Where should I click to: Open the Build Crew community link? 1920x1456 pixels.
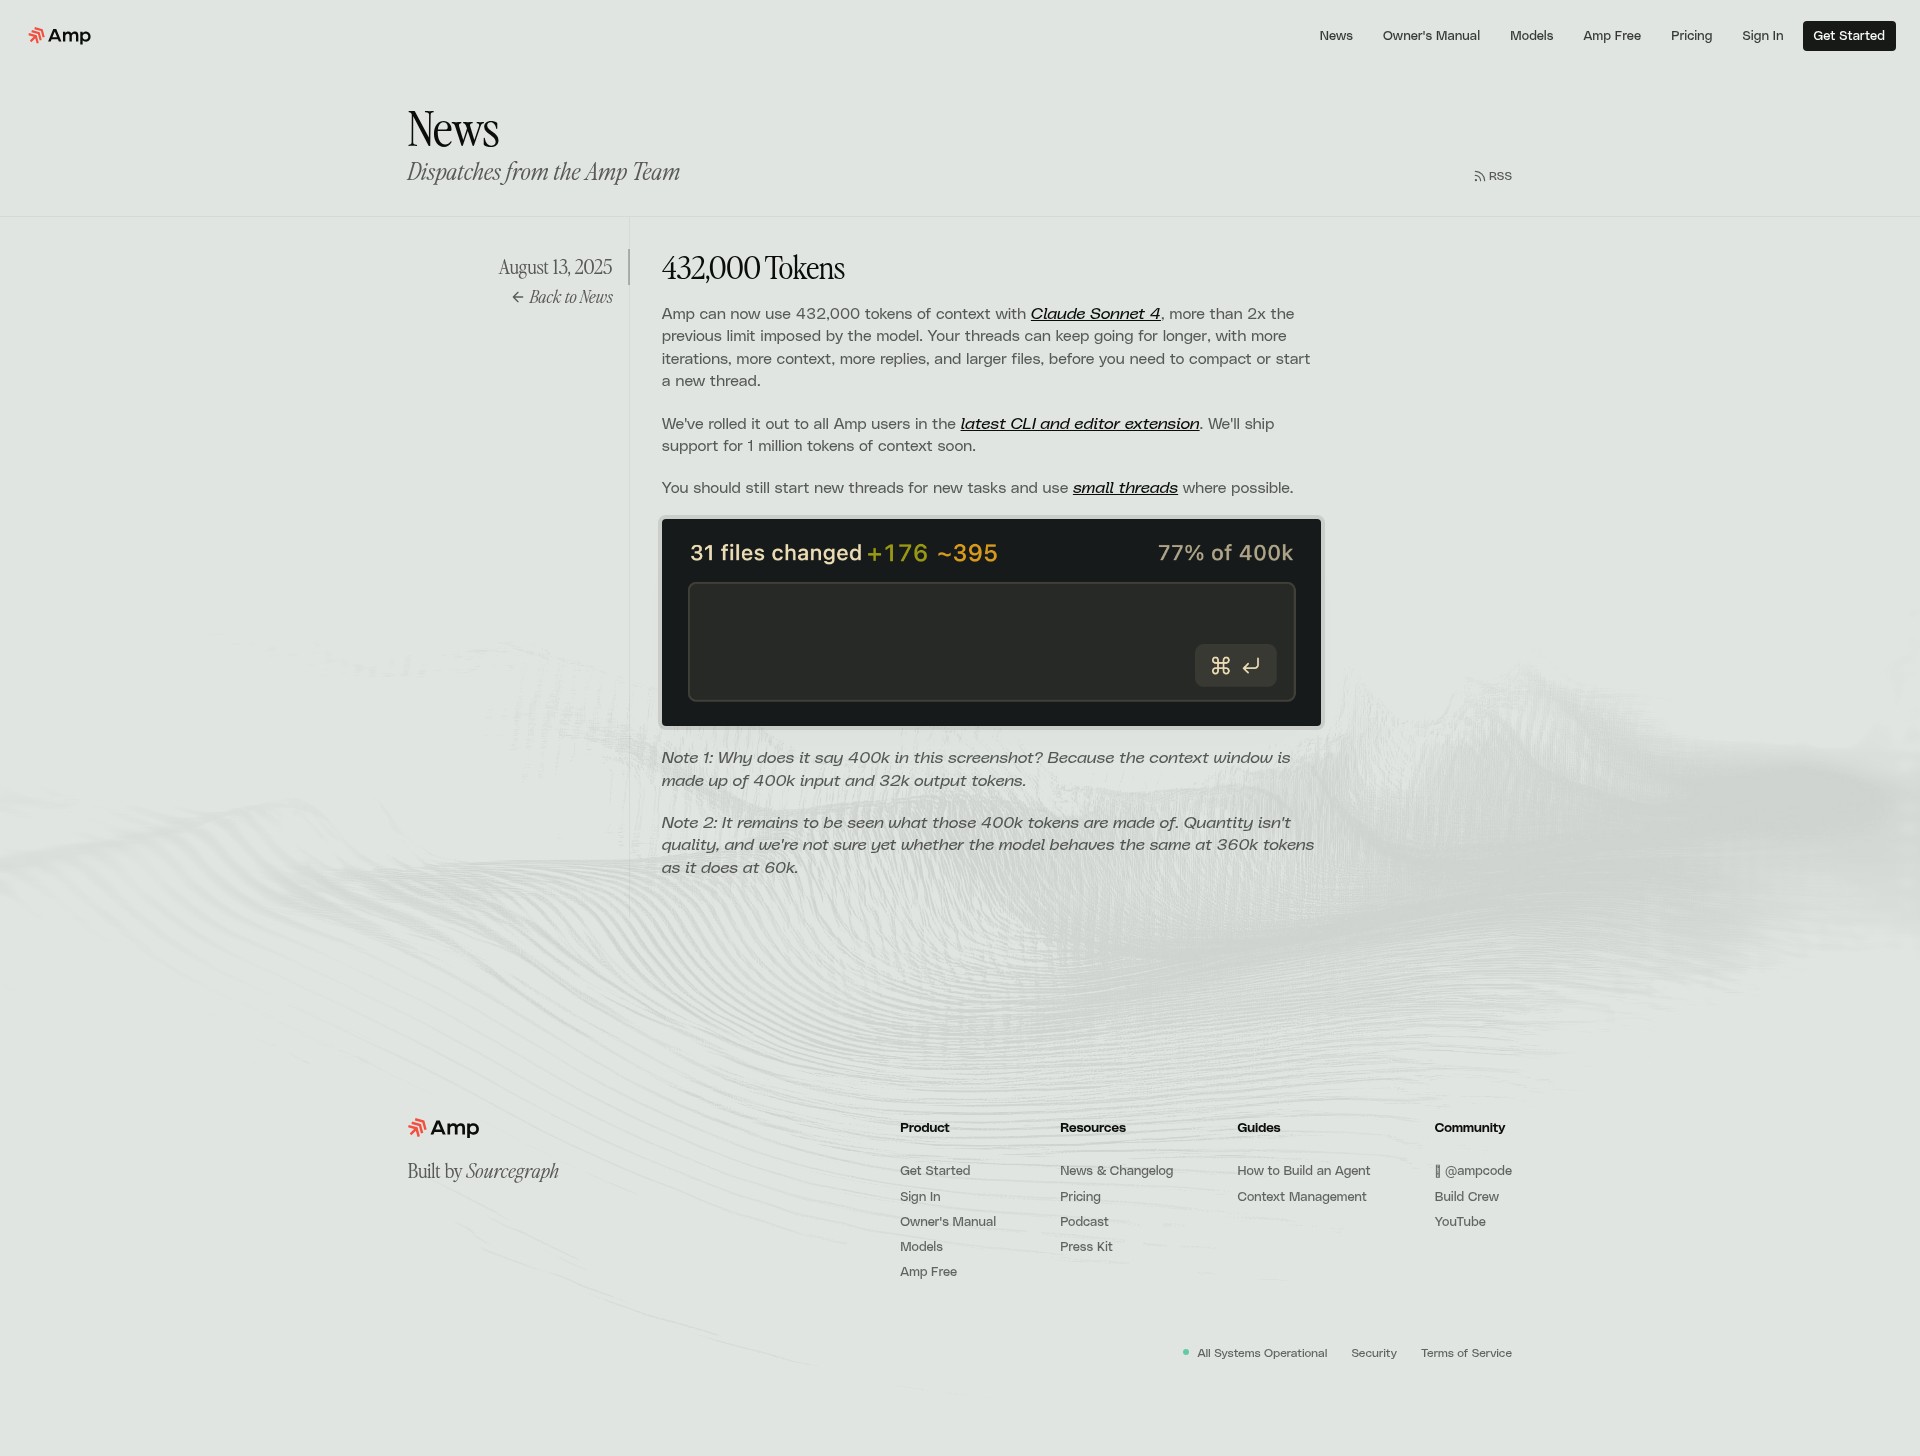1466,1197
